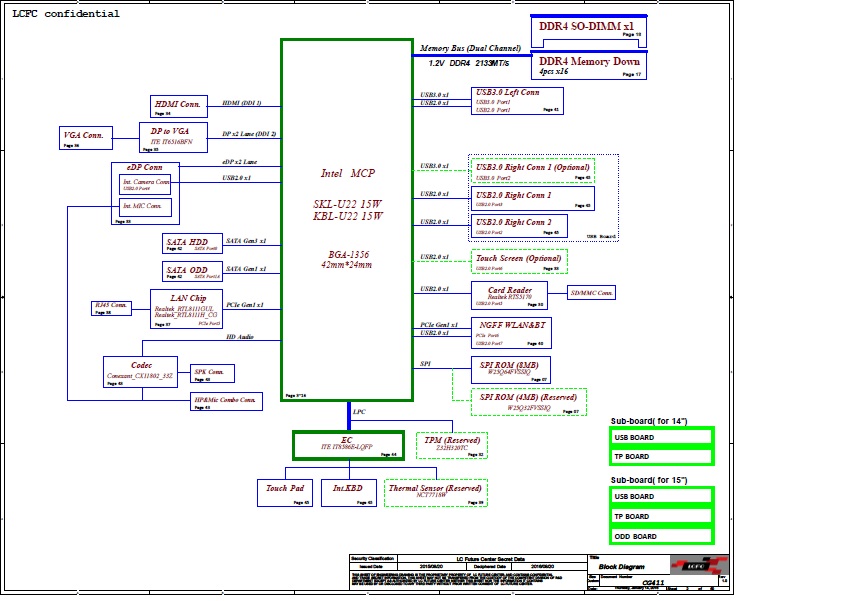Image resolution: width=851 pixels, height=601 pixels.
Task: Click the "DP to VGA" converter block
Action: pyautogui.click(x=173, y=137)
